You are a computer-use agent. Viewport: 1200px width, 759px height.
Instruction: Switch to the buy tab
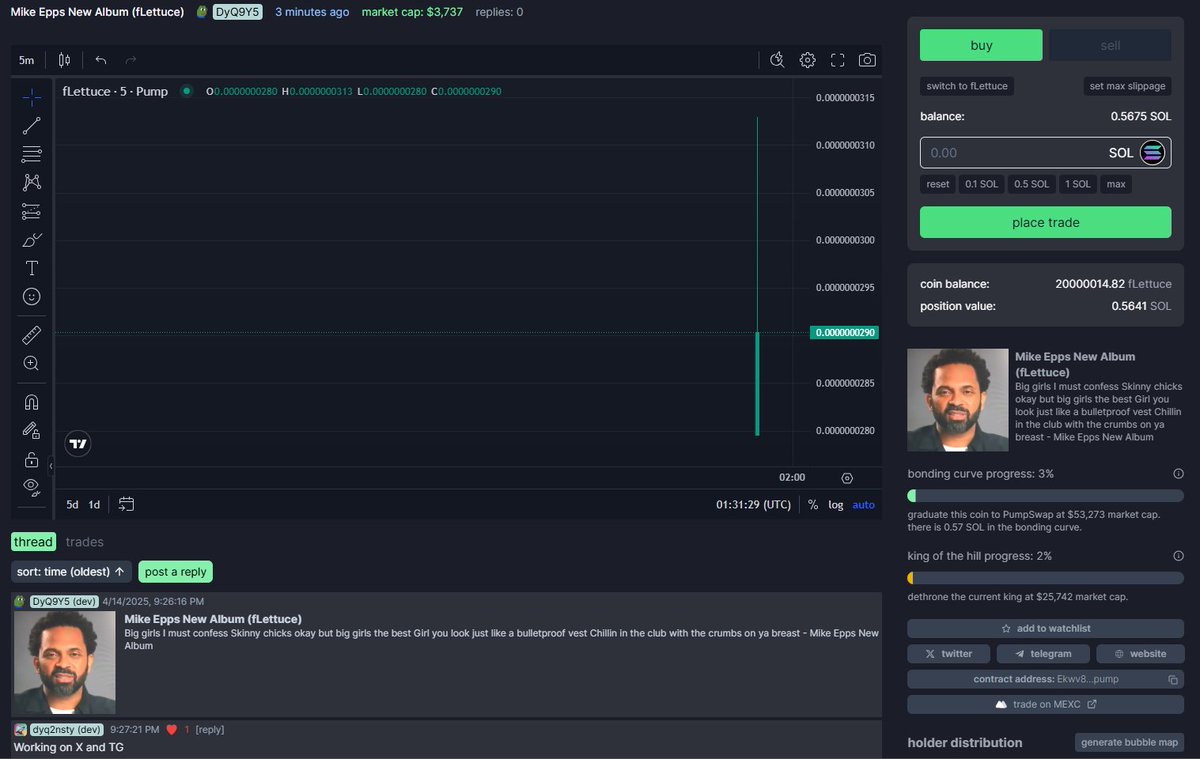click(981, 45)
